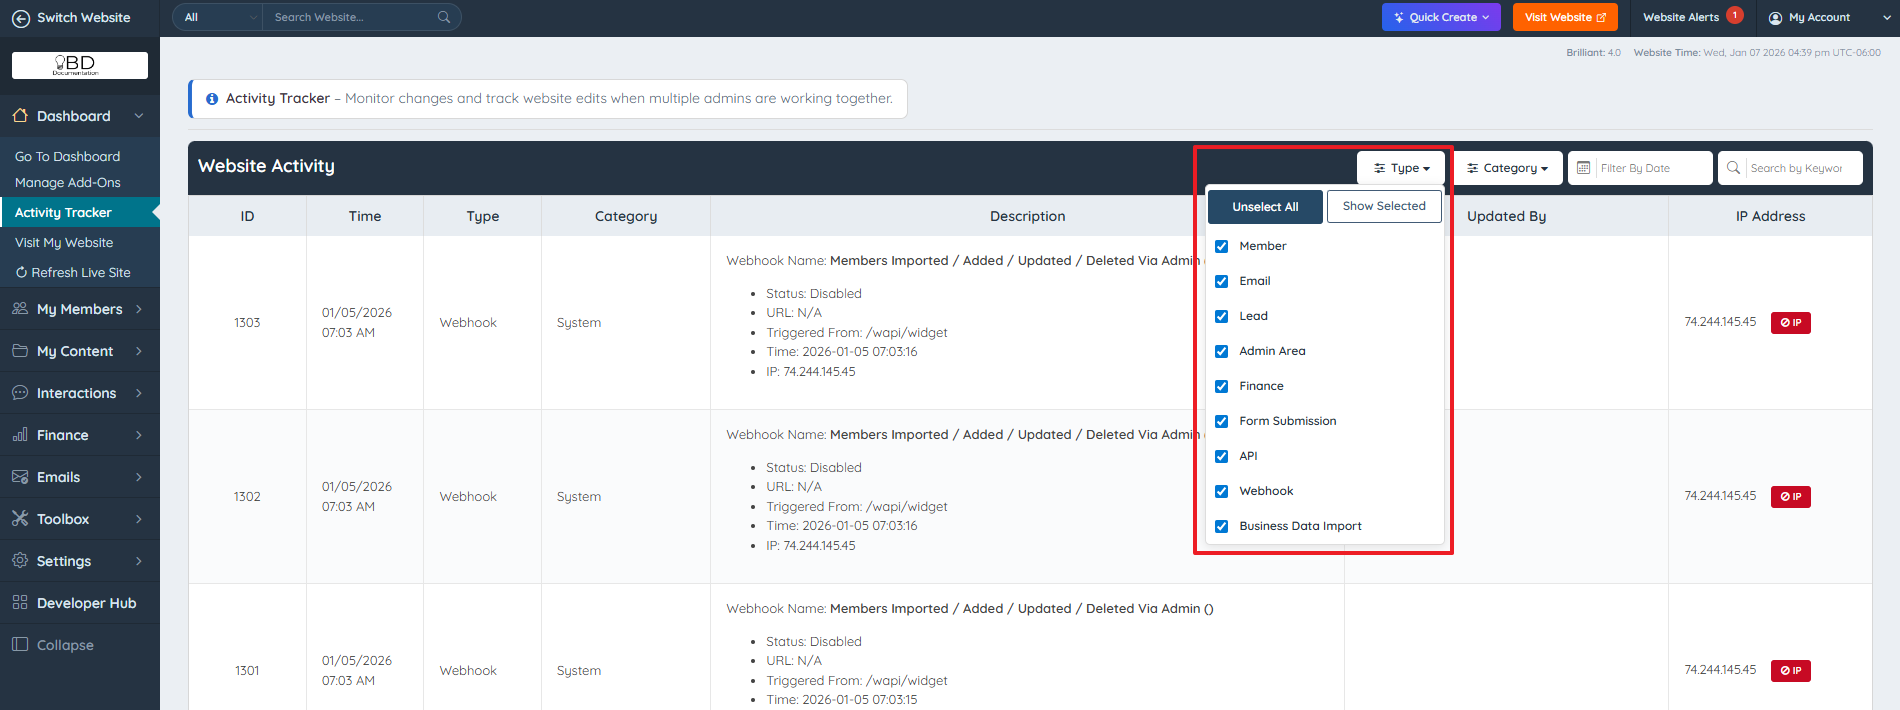Uncheck the Email checkbox
Viewport: 1900px width, 710px height.
coord(1221,282)
